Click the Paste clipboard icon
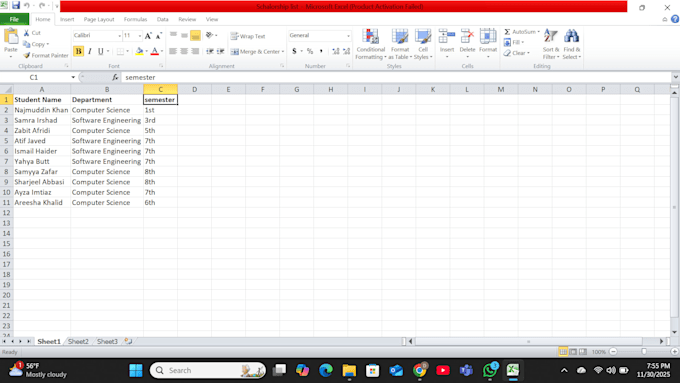Viewport: 680px width, 383px height. [11, 37]
